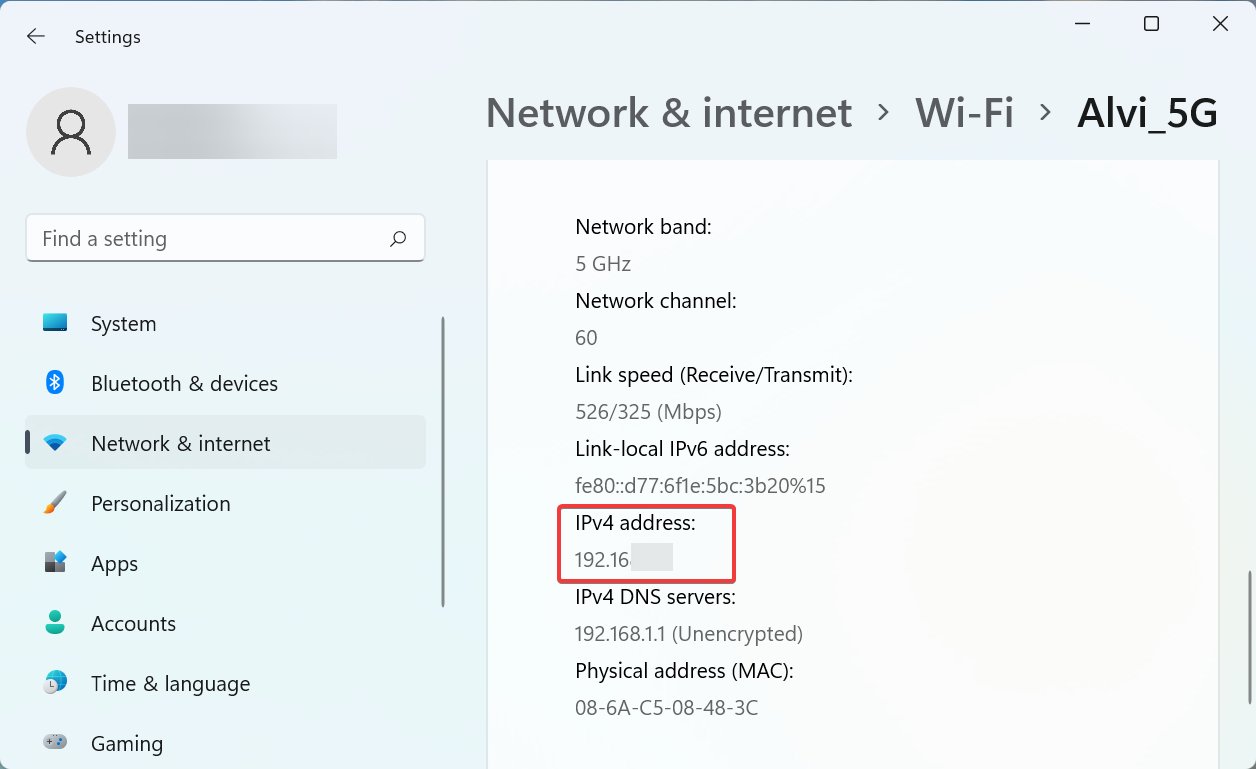This screenshot has width=1256, height=769.
Task: Navigate to Wi-Fi breadcrumb
Action: click(x=964, y=113)
